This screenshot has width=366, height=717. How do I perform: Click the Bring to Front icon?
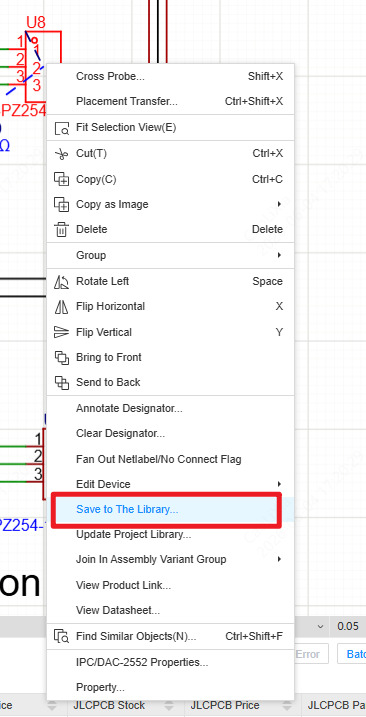pyautogui.click(x=61, y=357)
